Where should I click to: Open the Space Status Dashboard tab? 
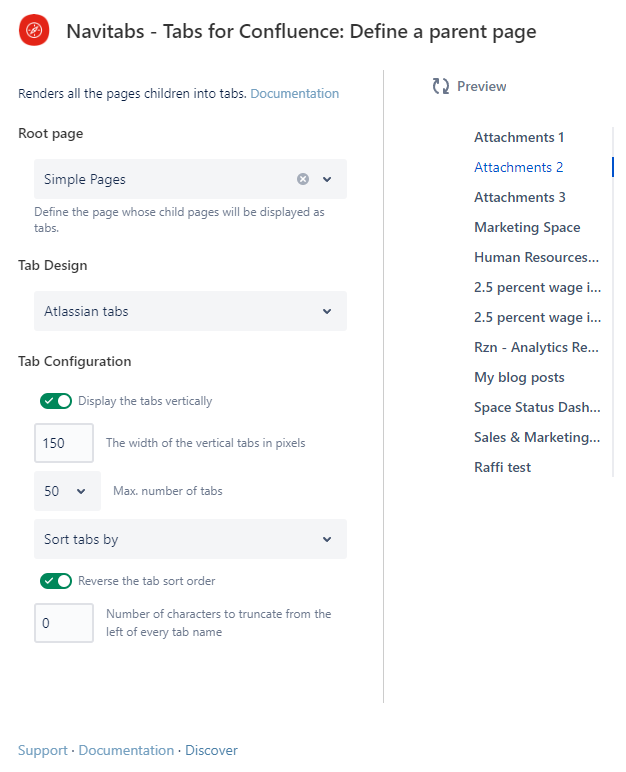pyautogui.click(x=536, y=407)
